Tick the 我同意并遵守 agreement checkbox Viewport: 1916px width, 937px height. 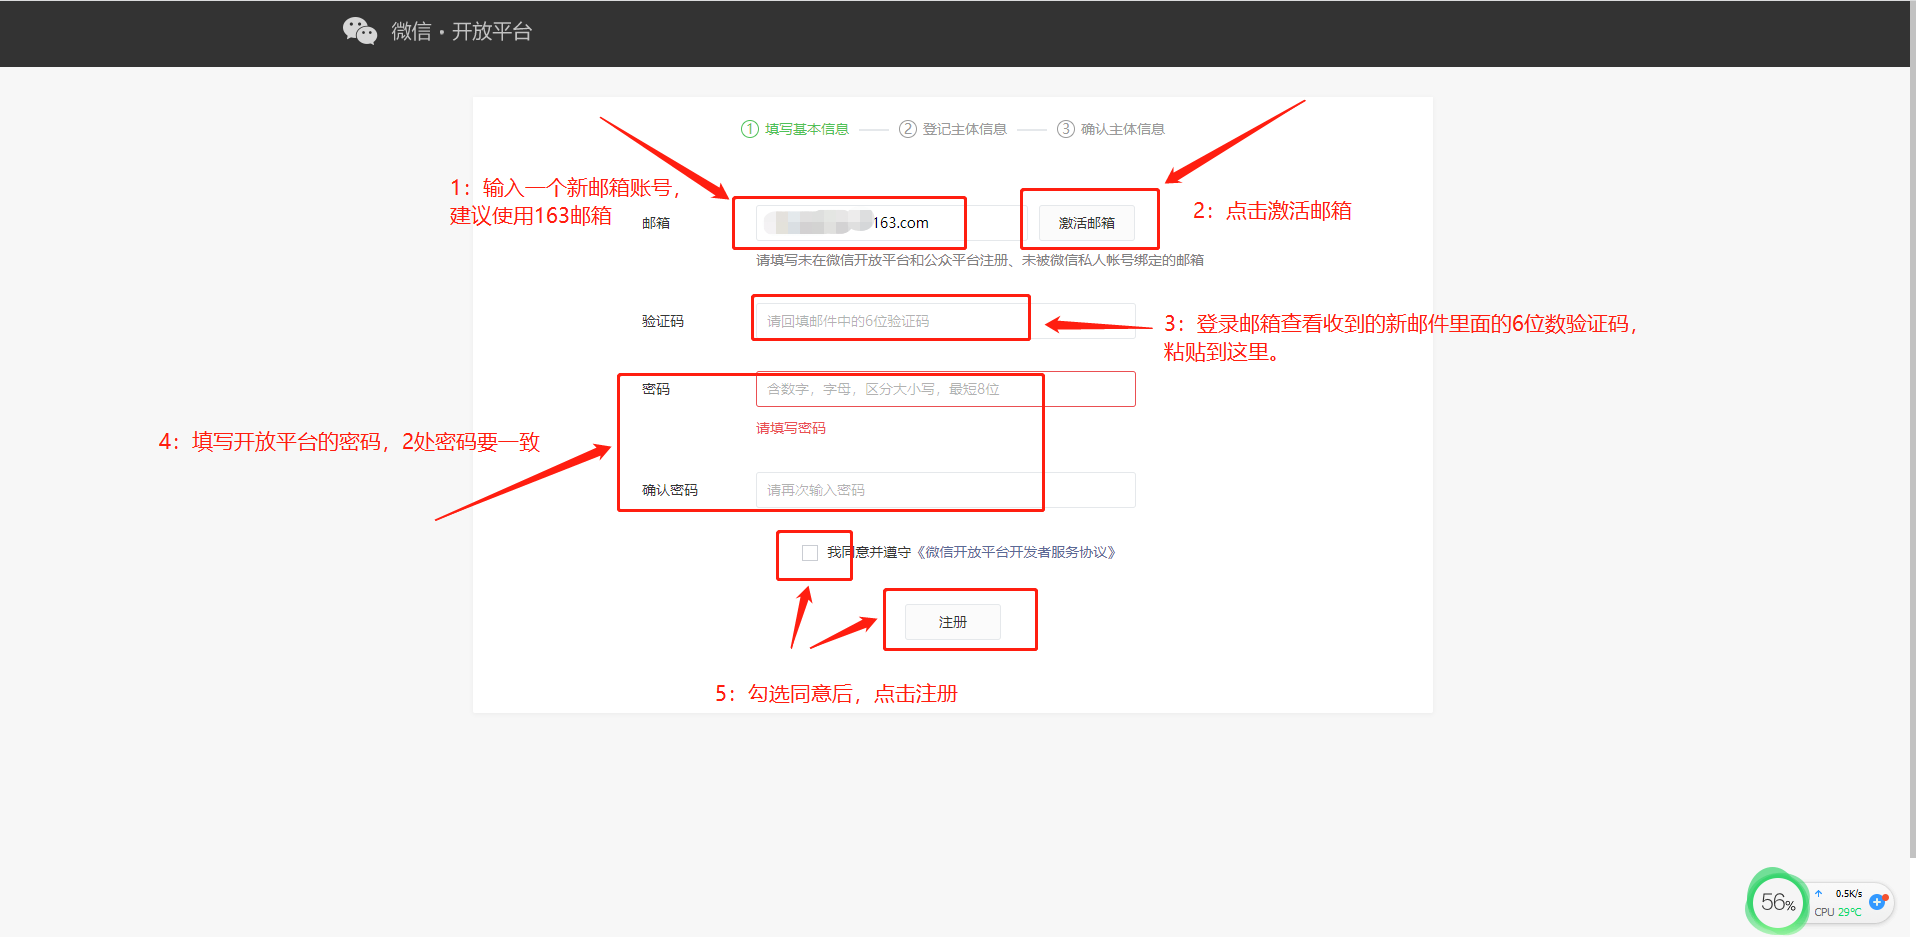[x=810, y=553]
